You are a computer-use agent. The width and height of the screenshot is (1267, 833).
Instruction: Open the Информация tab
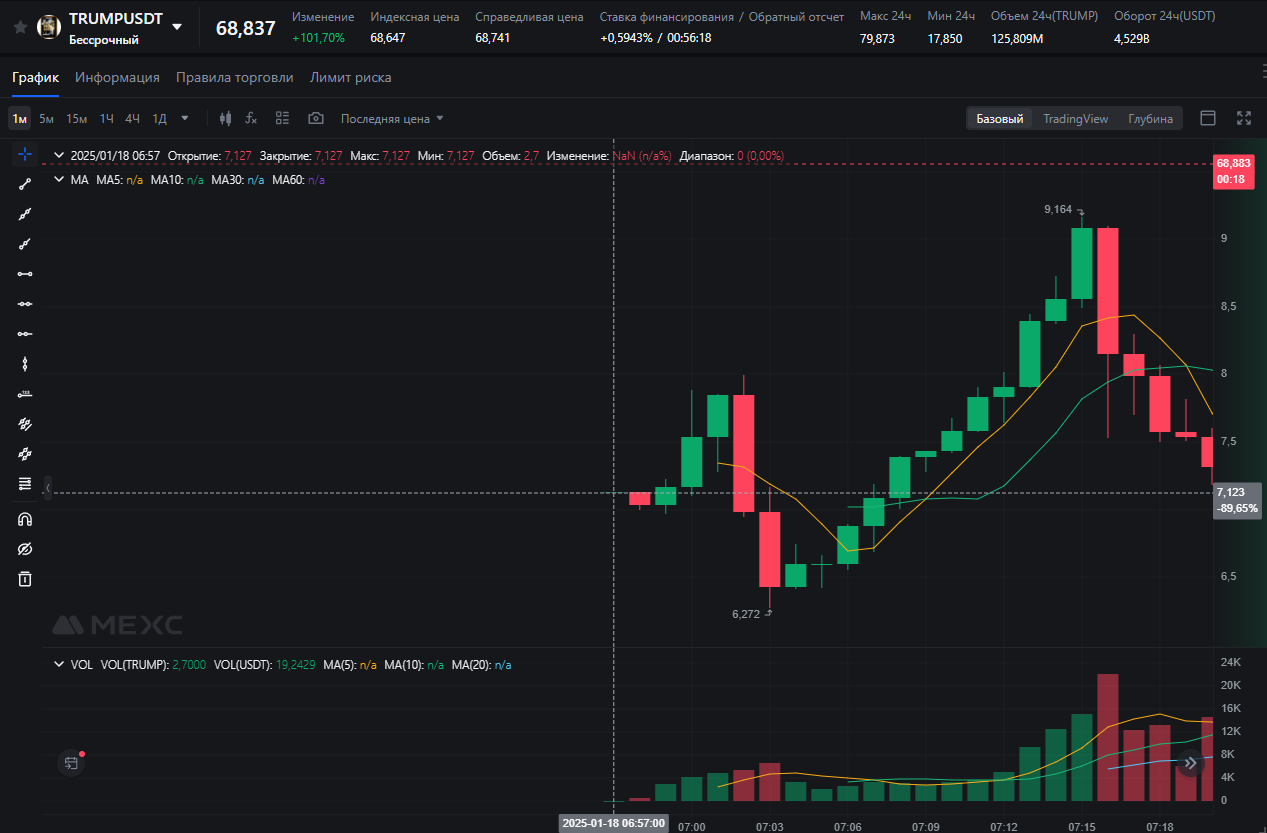(117, 77)
